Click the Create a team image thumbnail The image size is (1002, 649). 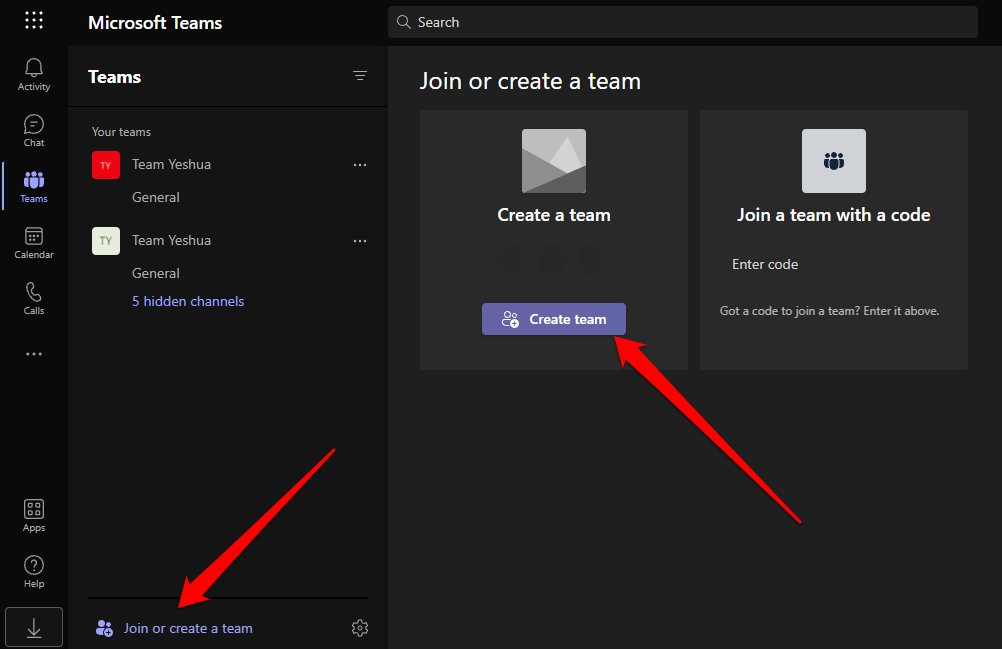tap(553, 161)
